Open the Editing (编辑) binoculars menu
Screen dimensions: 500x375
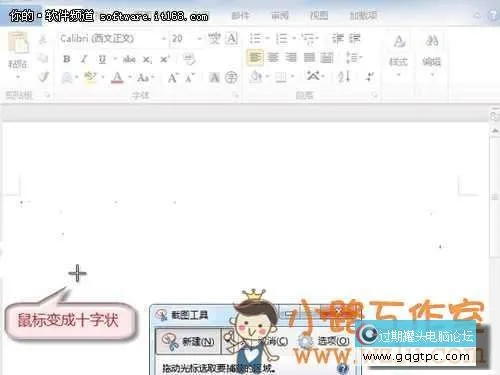pos(432,55)
